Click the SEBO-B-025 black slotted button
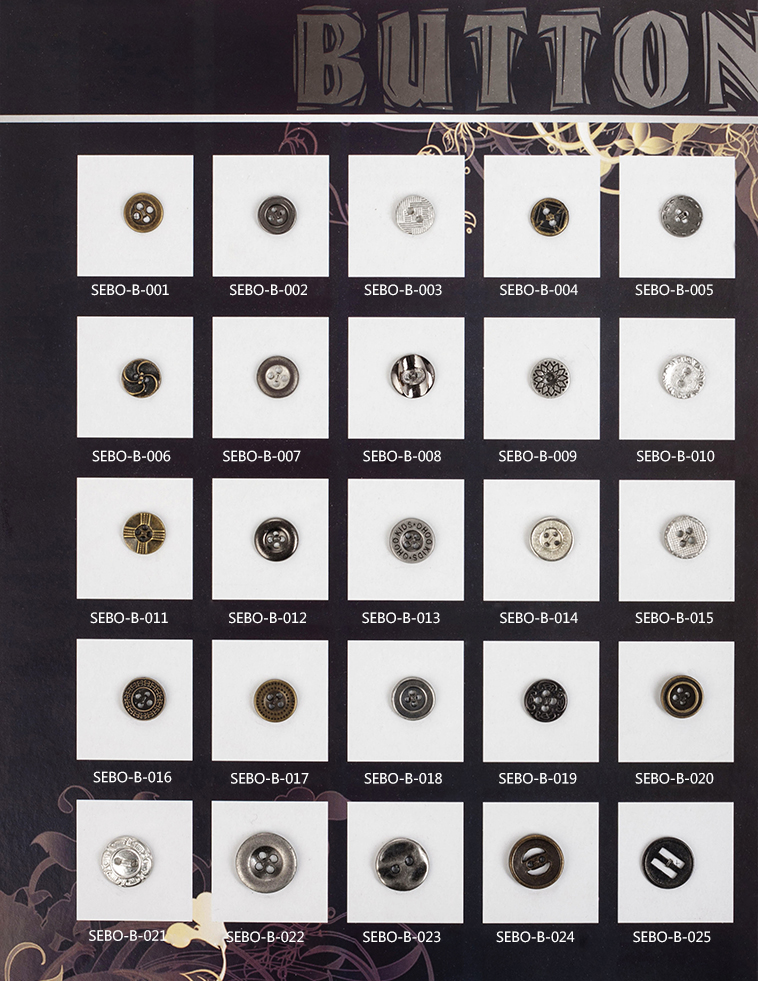 pos(667,862)
